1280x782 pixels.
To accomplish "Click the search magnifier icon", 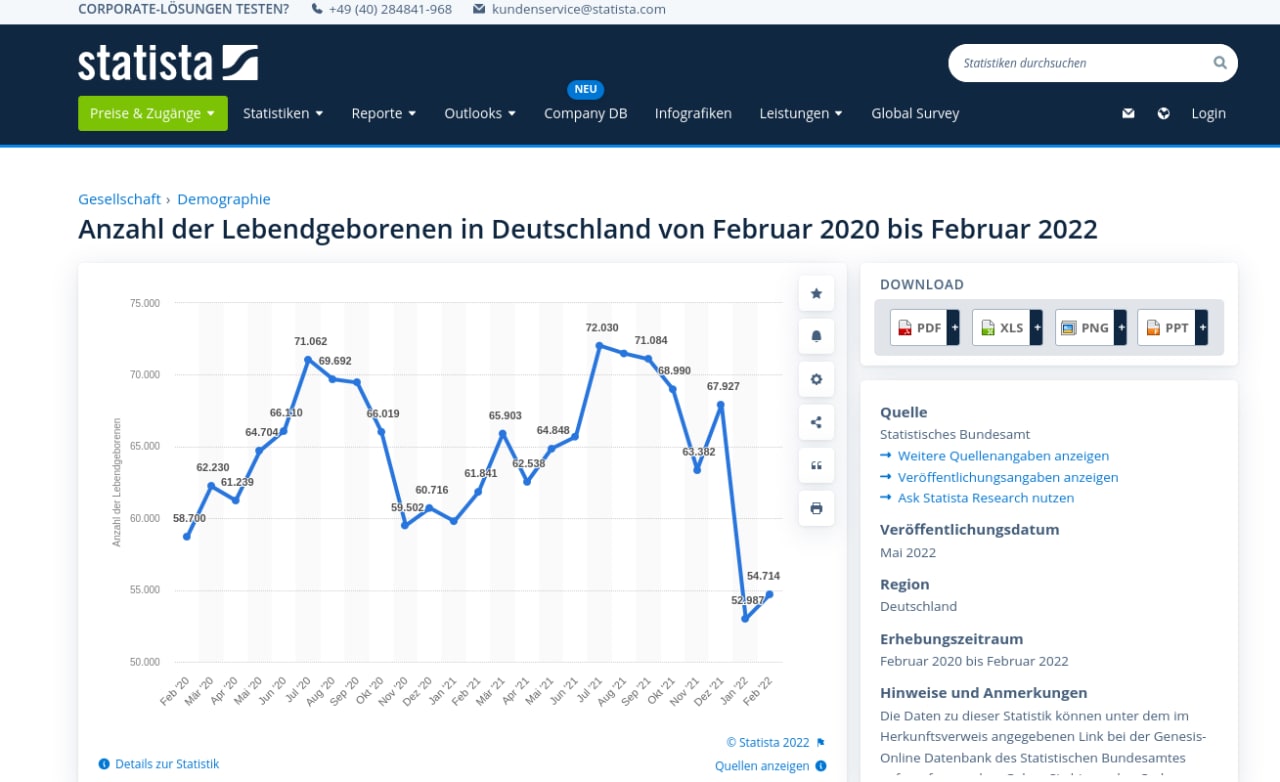I will (1219, 63).
